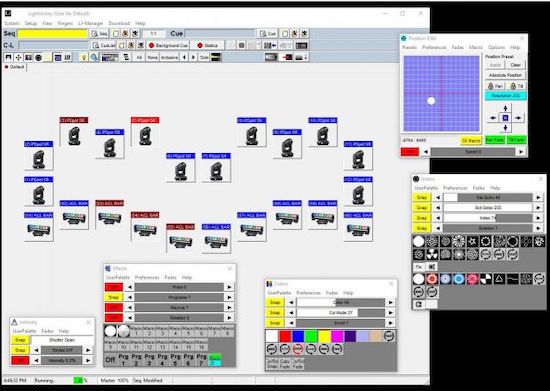Choose the triangle rotating gobo
The height and width of the screenshot is (391, 550).
[x=499, y=279]
